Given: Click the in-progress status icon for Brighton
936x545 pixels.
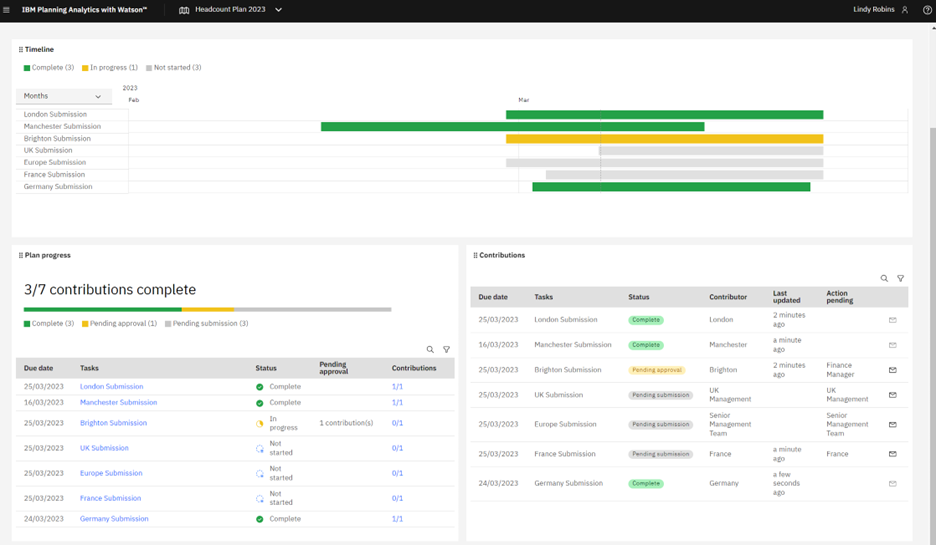Looking at the screenshot, I should (x=260, y=424).
